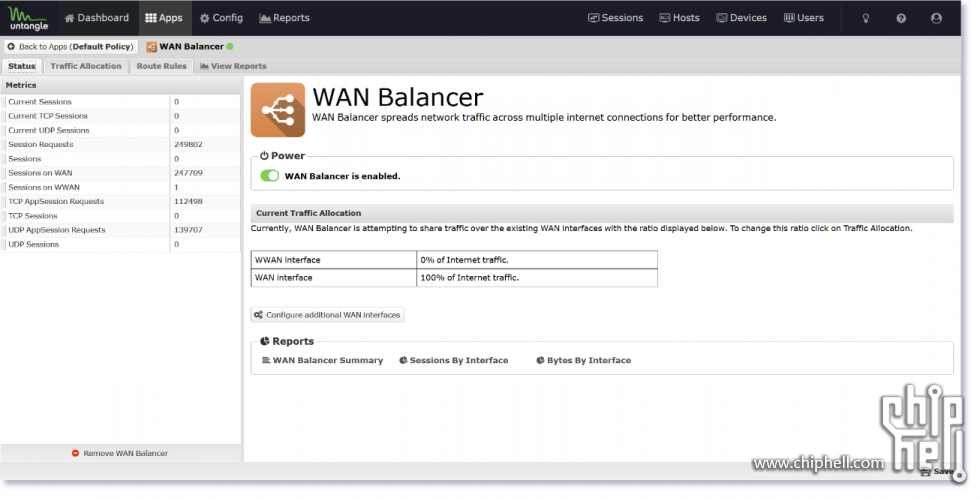The width and height of the screenshot is (980, 498).
Task: Open the account profile icon
Action: coord(936,18)
